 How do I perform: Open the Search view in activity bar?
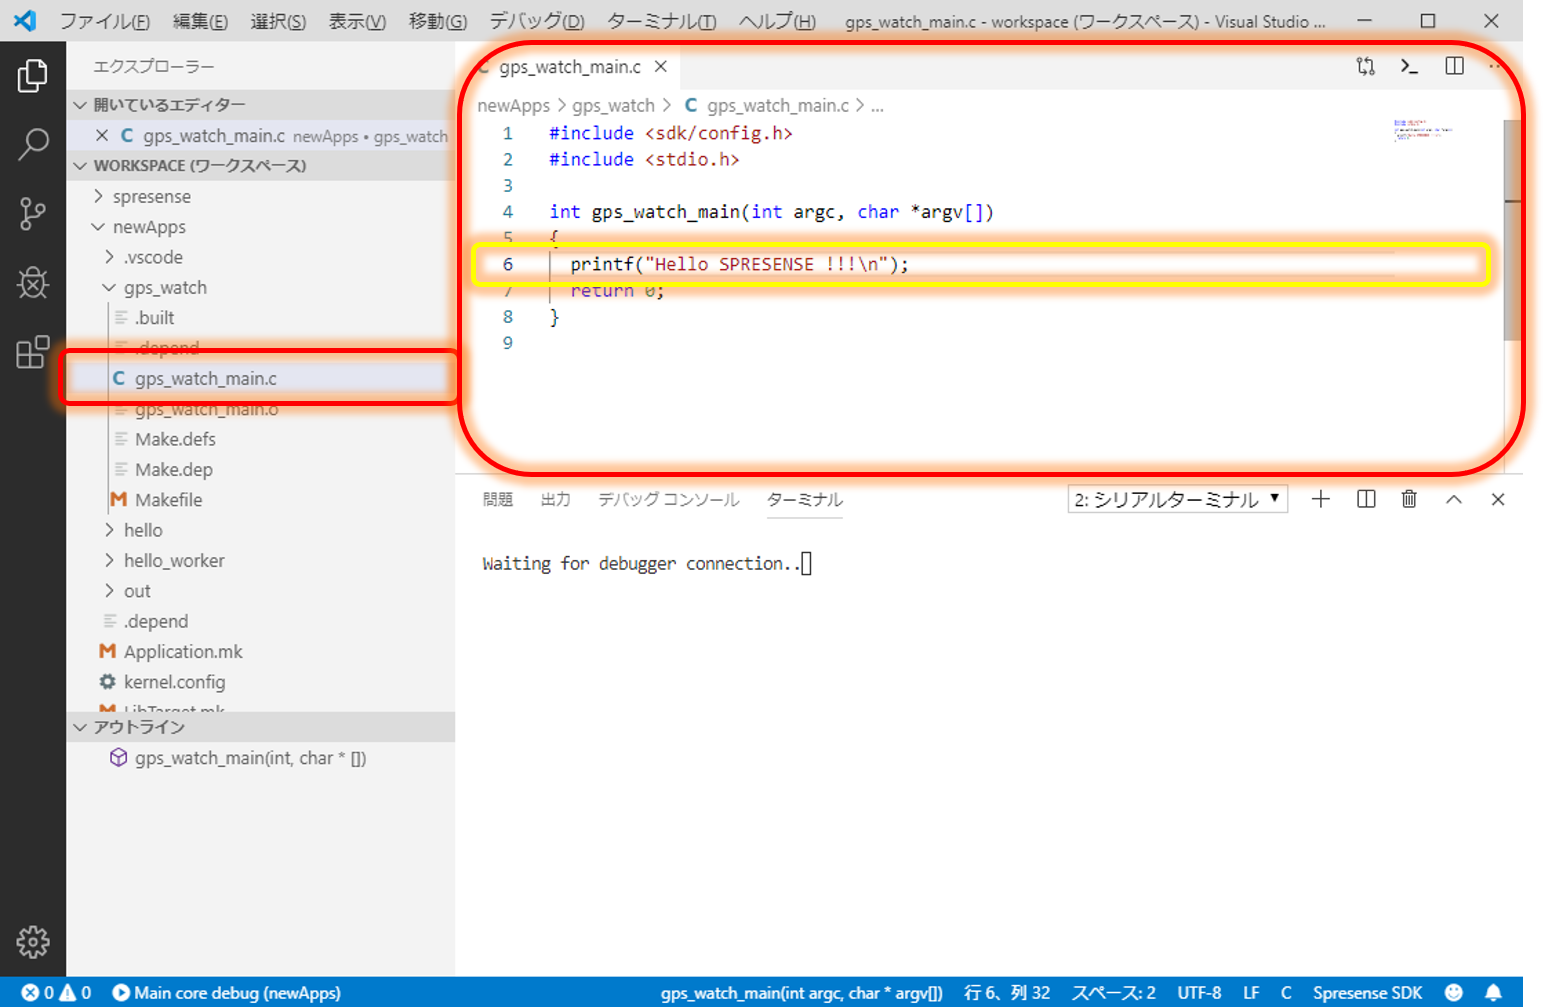pos(32,144)
